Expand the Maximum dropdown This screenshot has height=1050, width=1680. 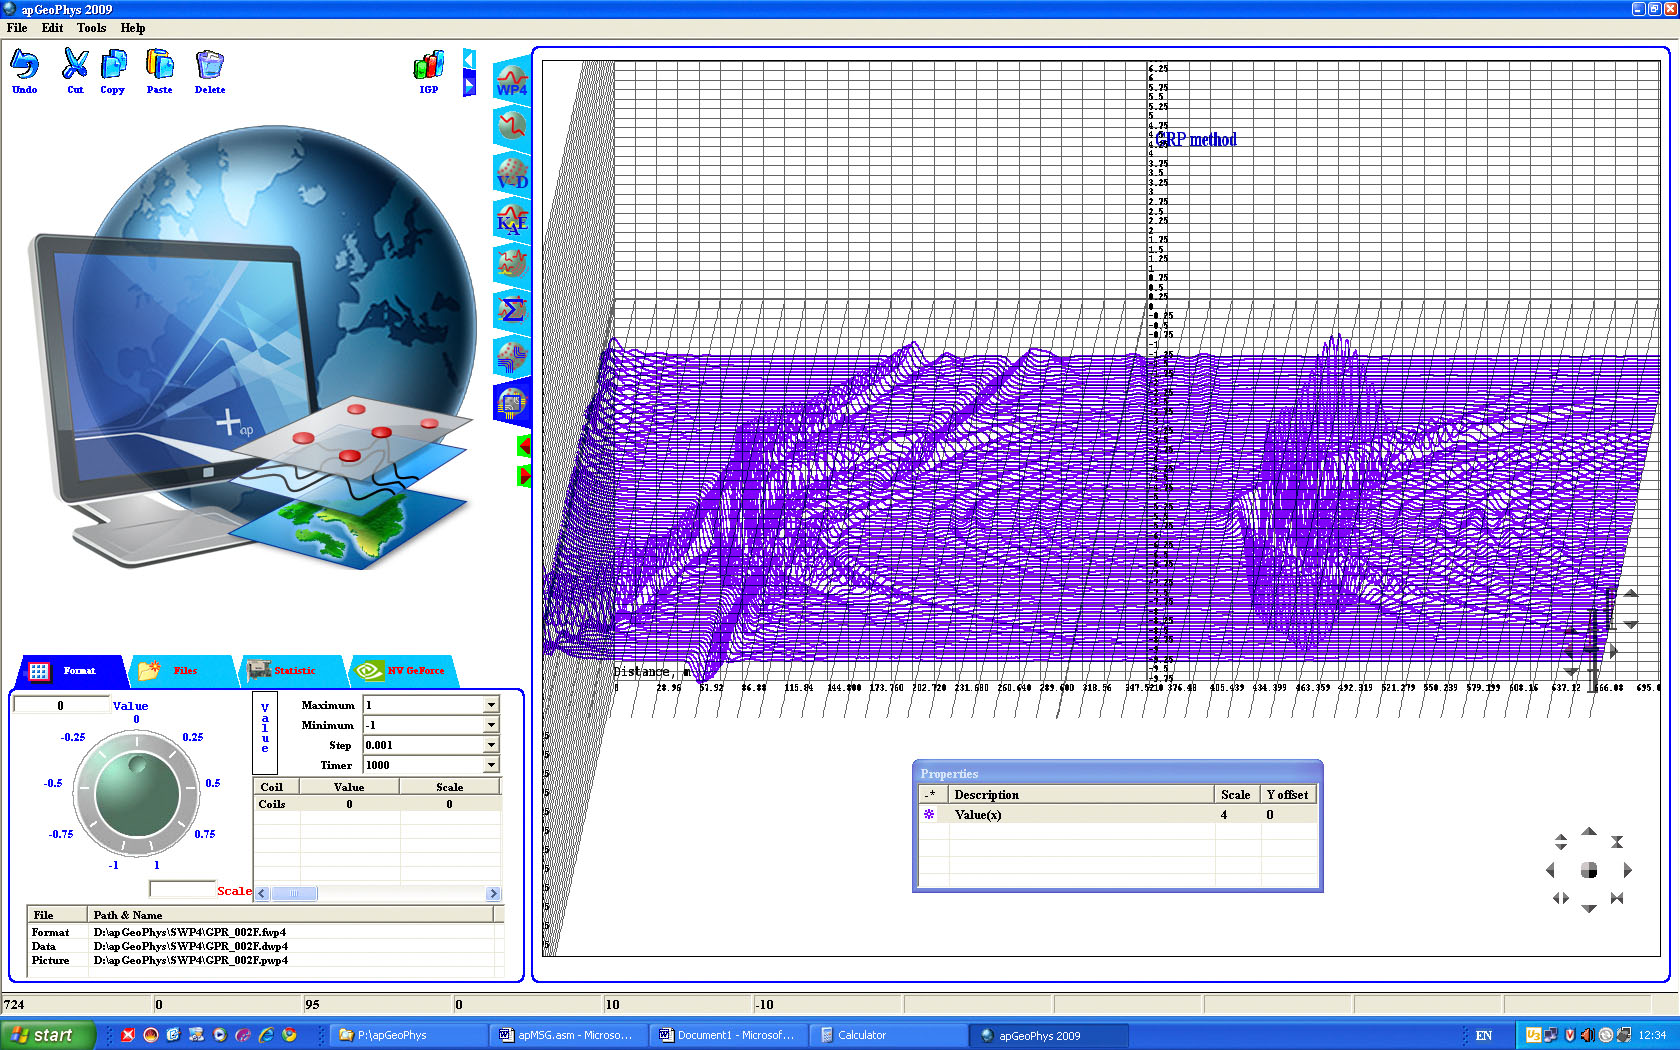(491, 705)
